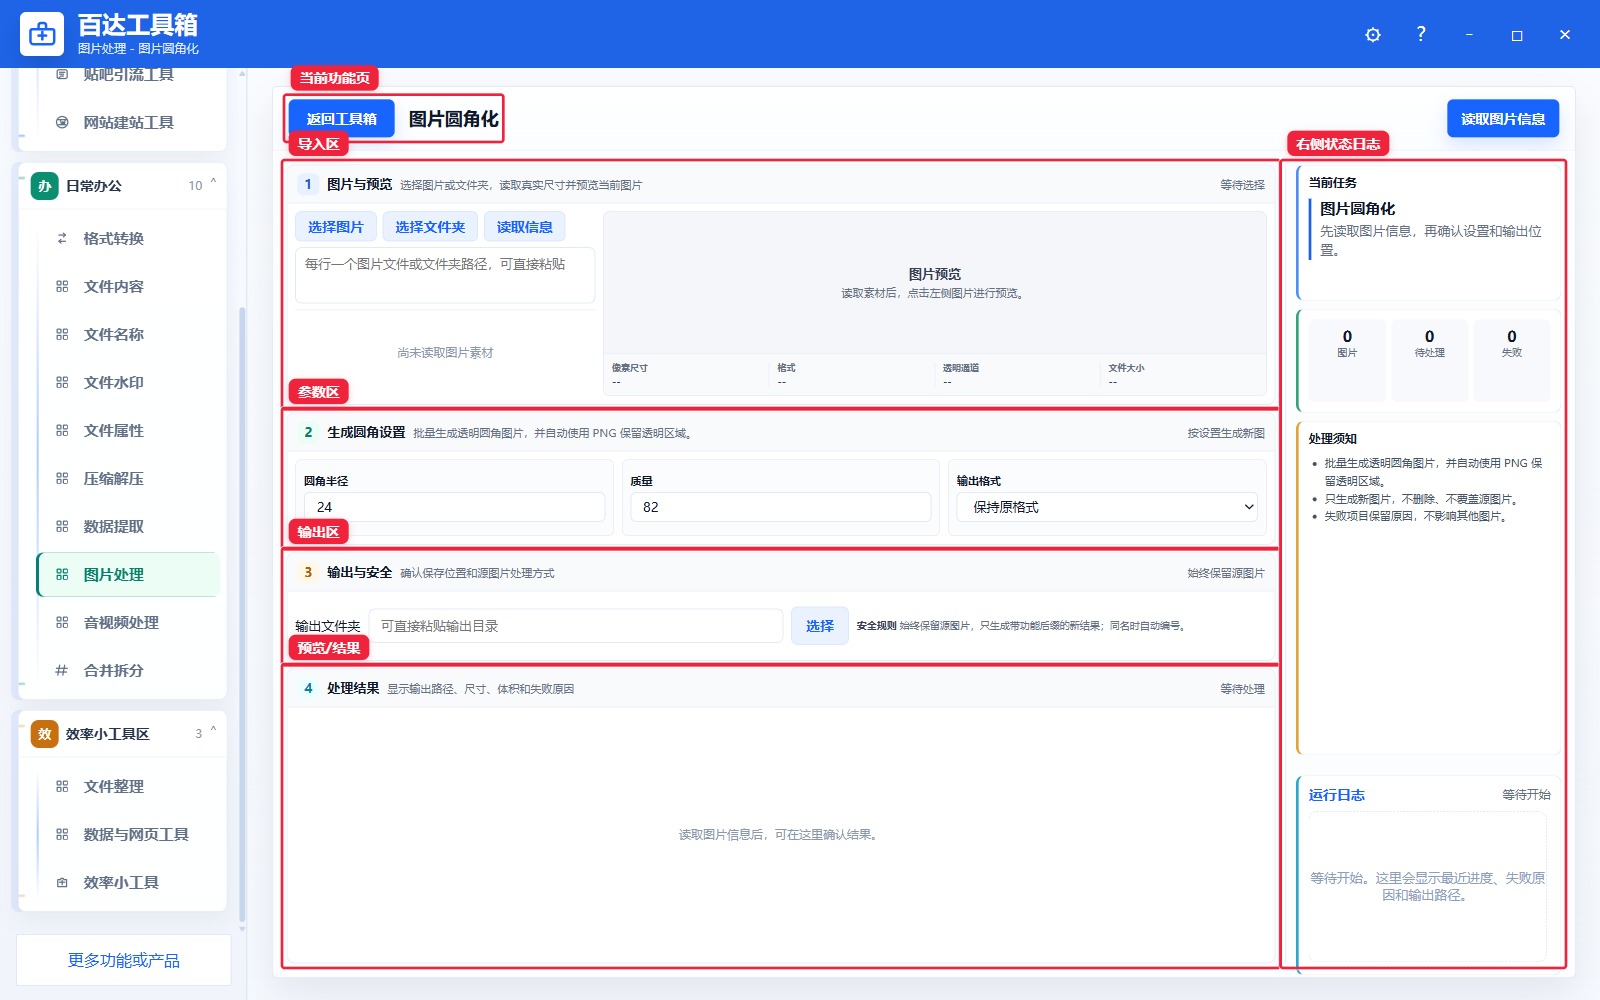
Task: Click the 选择文件夹 button
Action: point(430,227)
